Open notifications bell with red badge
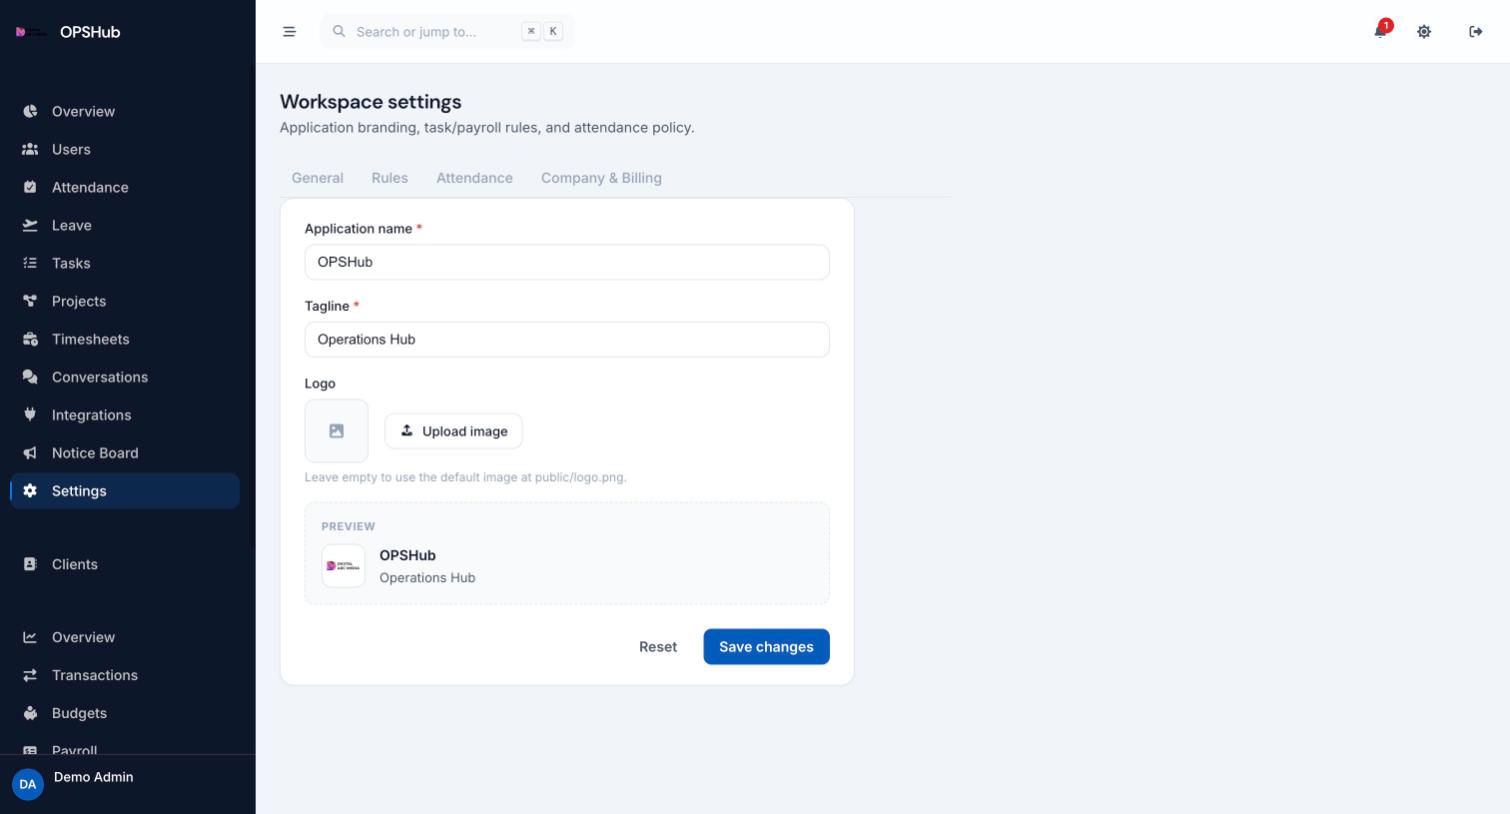Screen dimensions: 1510x814 [x=1381, y=30]
